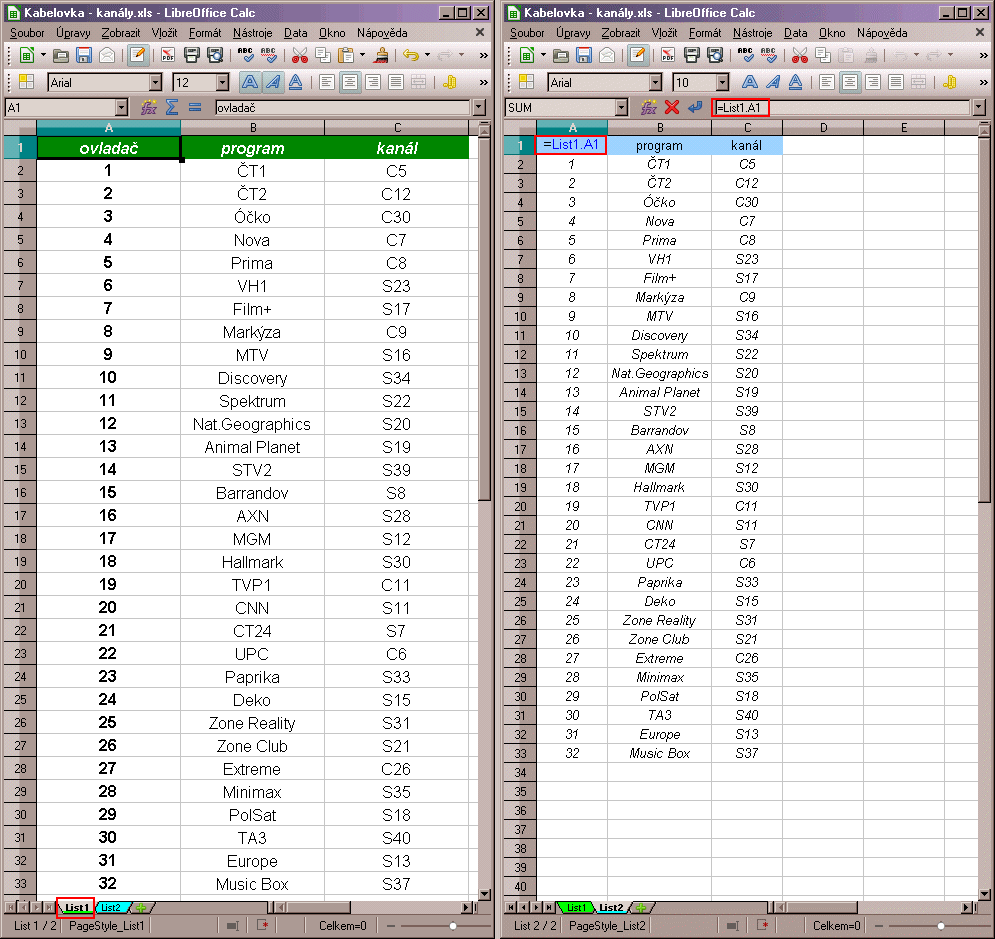Viewport: 995px width, 939px height.
Task: Click the zoom slider handle in the right window
Action: tap(940, 926)
